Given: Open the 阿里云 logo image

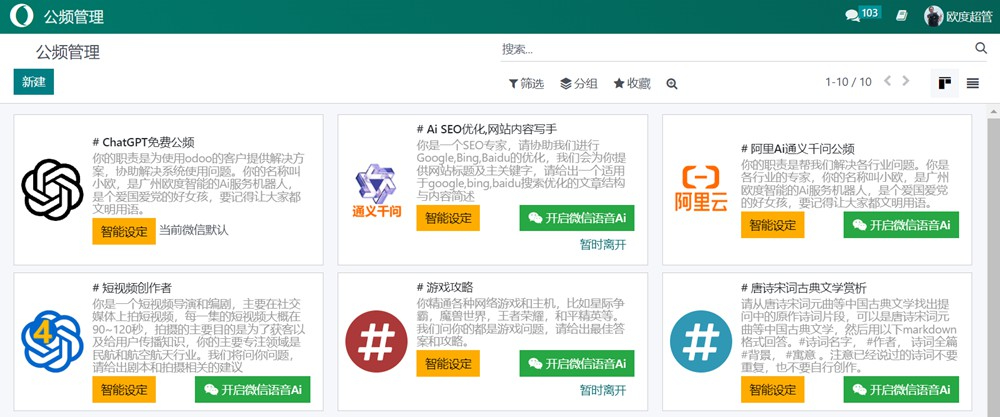Looking at the screenshot, I should click(x=701, y=187).
